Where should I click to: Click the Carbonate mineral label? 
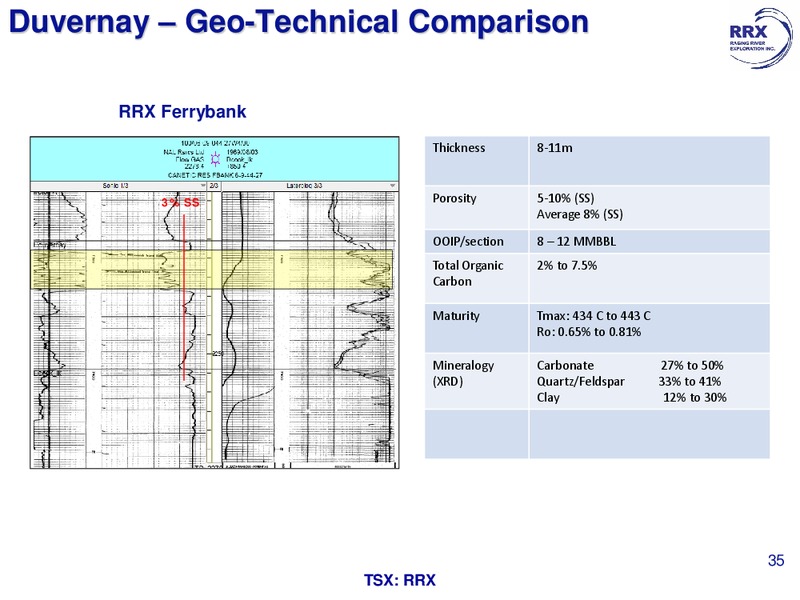coord(565,365)
